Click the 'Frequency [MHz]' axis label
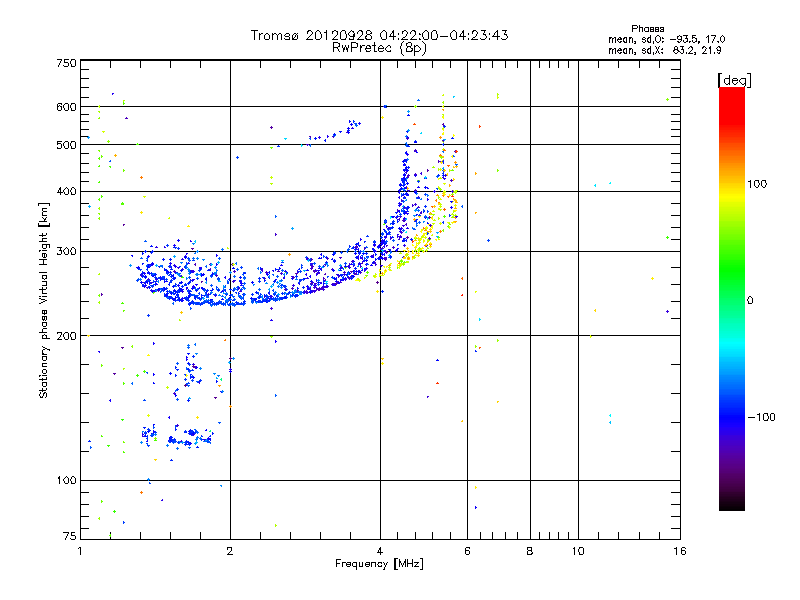The image size is (800, 600). tap(379, 564)
